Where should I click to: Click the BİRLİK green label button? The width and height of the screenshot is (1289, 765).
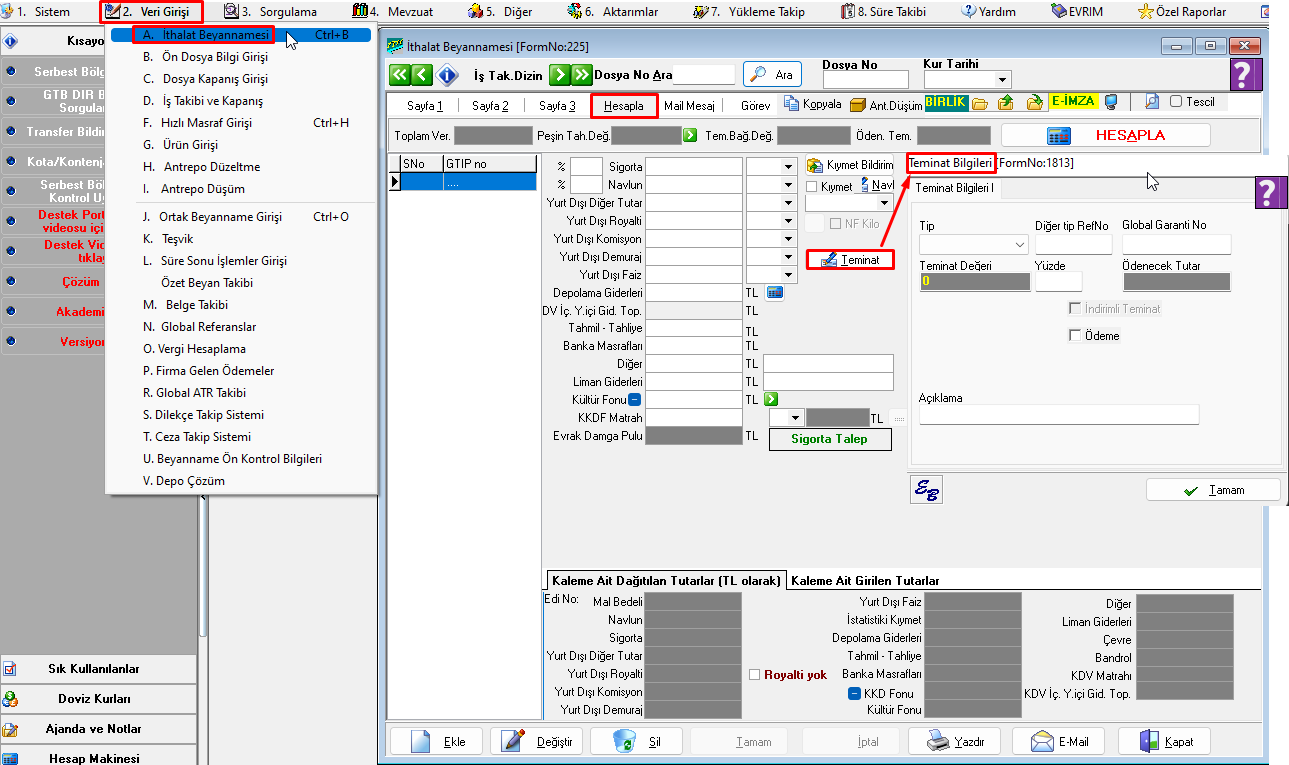[x=946, y=102]
